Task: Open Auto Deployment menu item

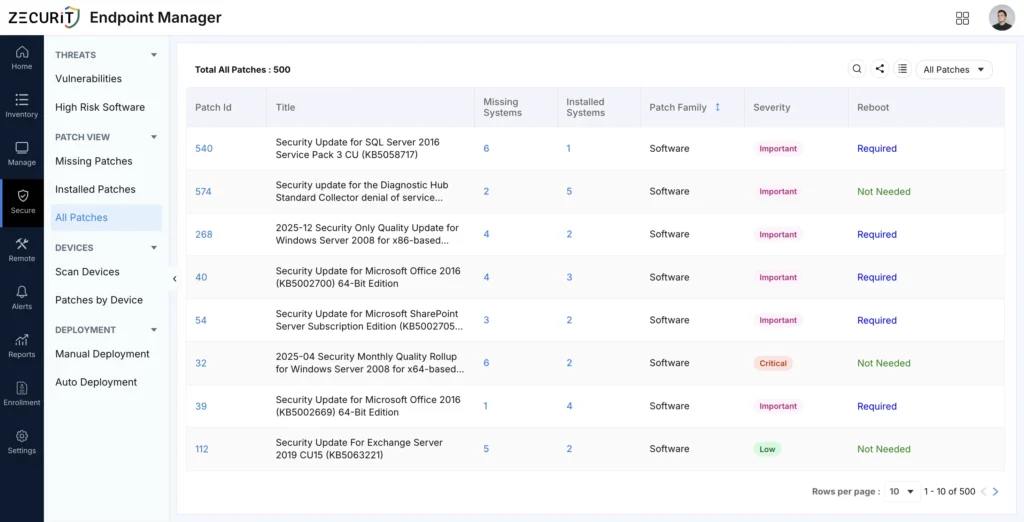Action: coord(96,382)
